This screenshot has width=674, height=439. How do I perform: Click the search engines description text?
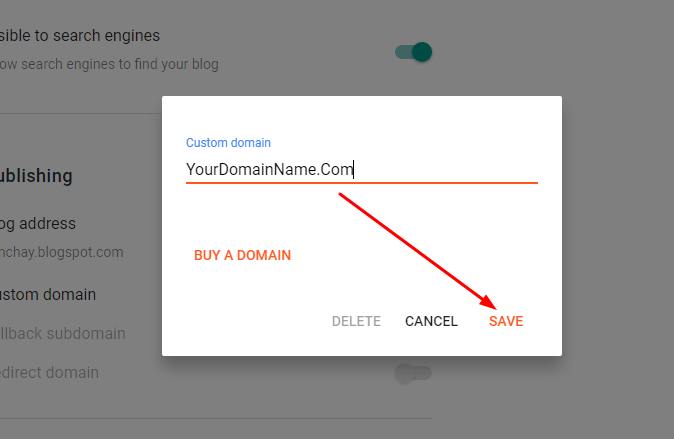coord(110,64)
